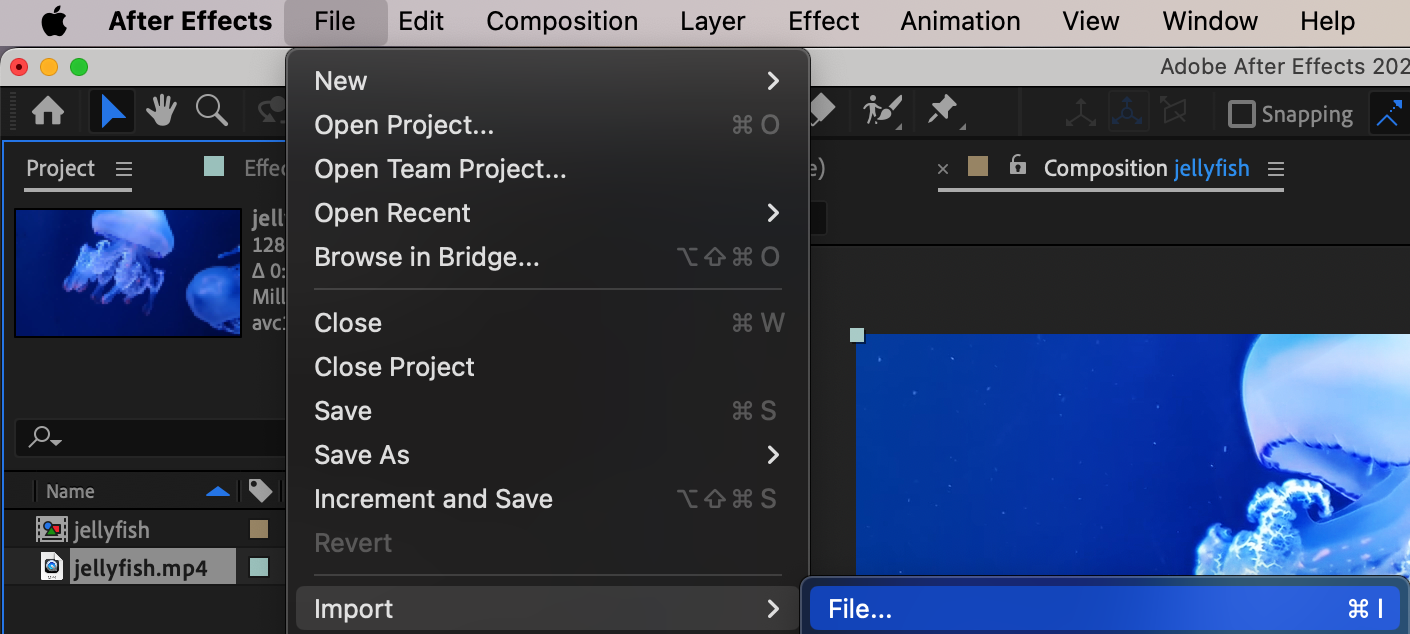Enable the Snapping checkbox
Viewport: 1410px width, 634px height.
click(x=1241, y=114)
